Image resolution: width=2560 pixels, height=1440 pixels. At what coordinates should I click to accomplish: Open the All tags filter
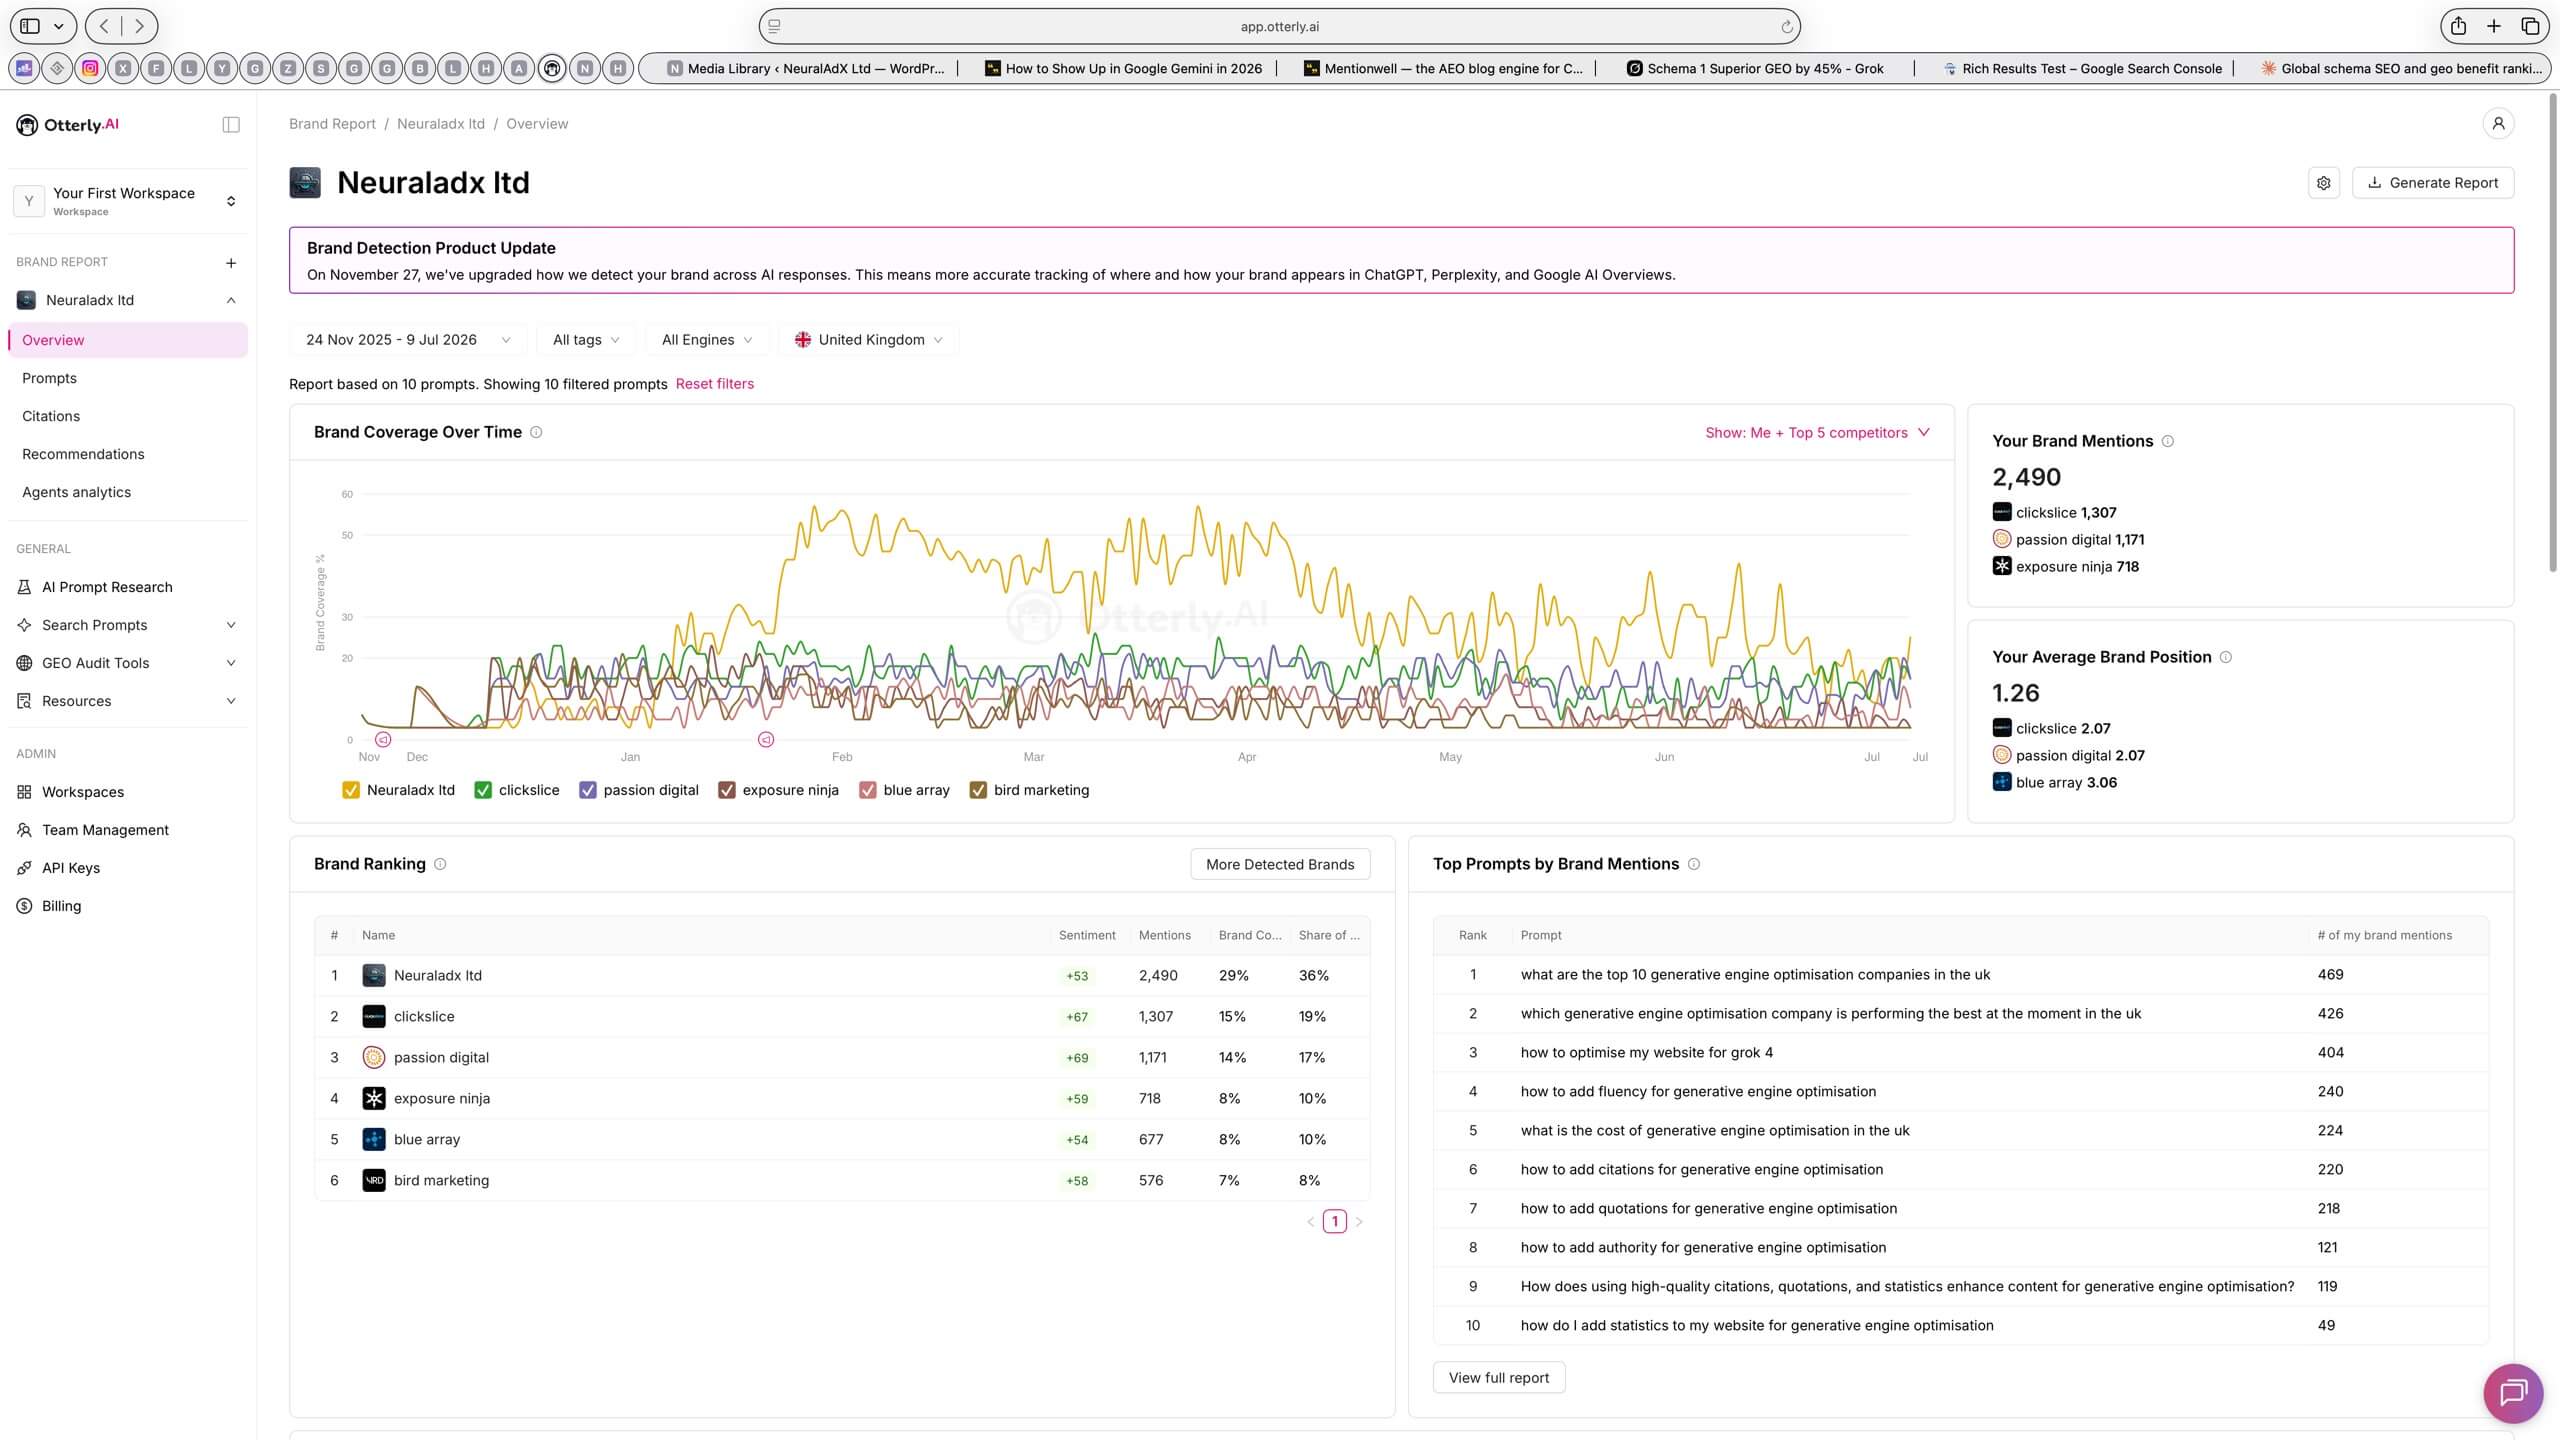tap(586, 340)
